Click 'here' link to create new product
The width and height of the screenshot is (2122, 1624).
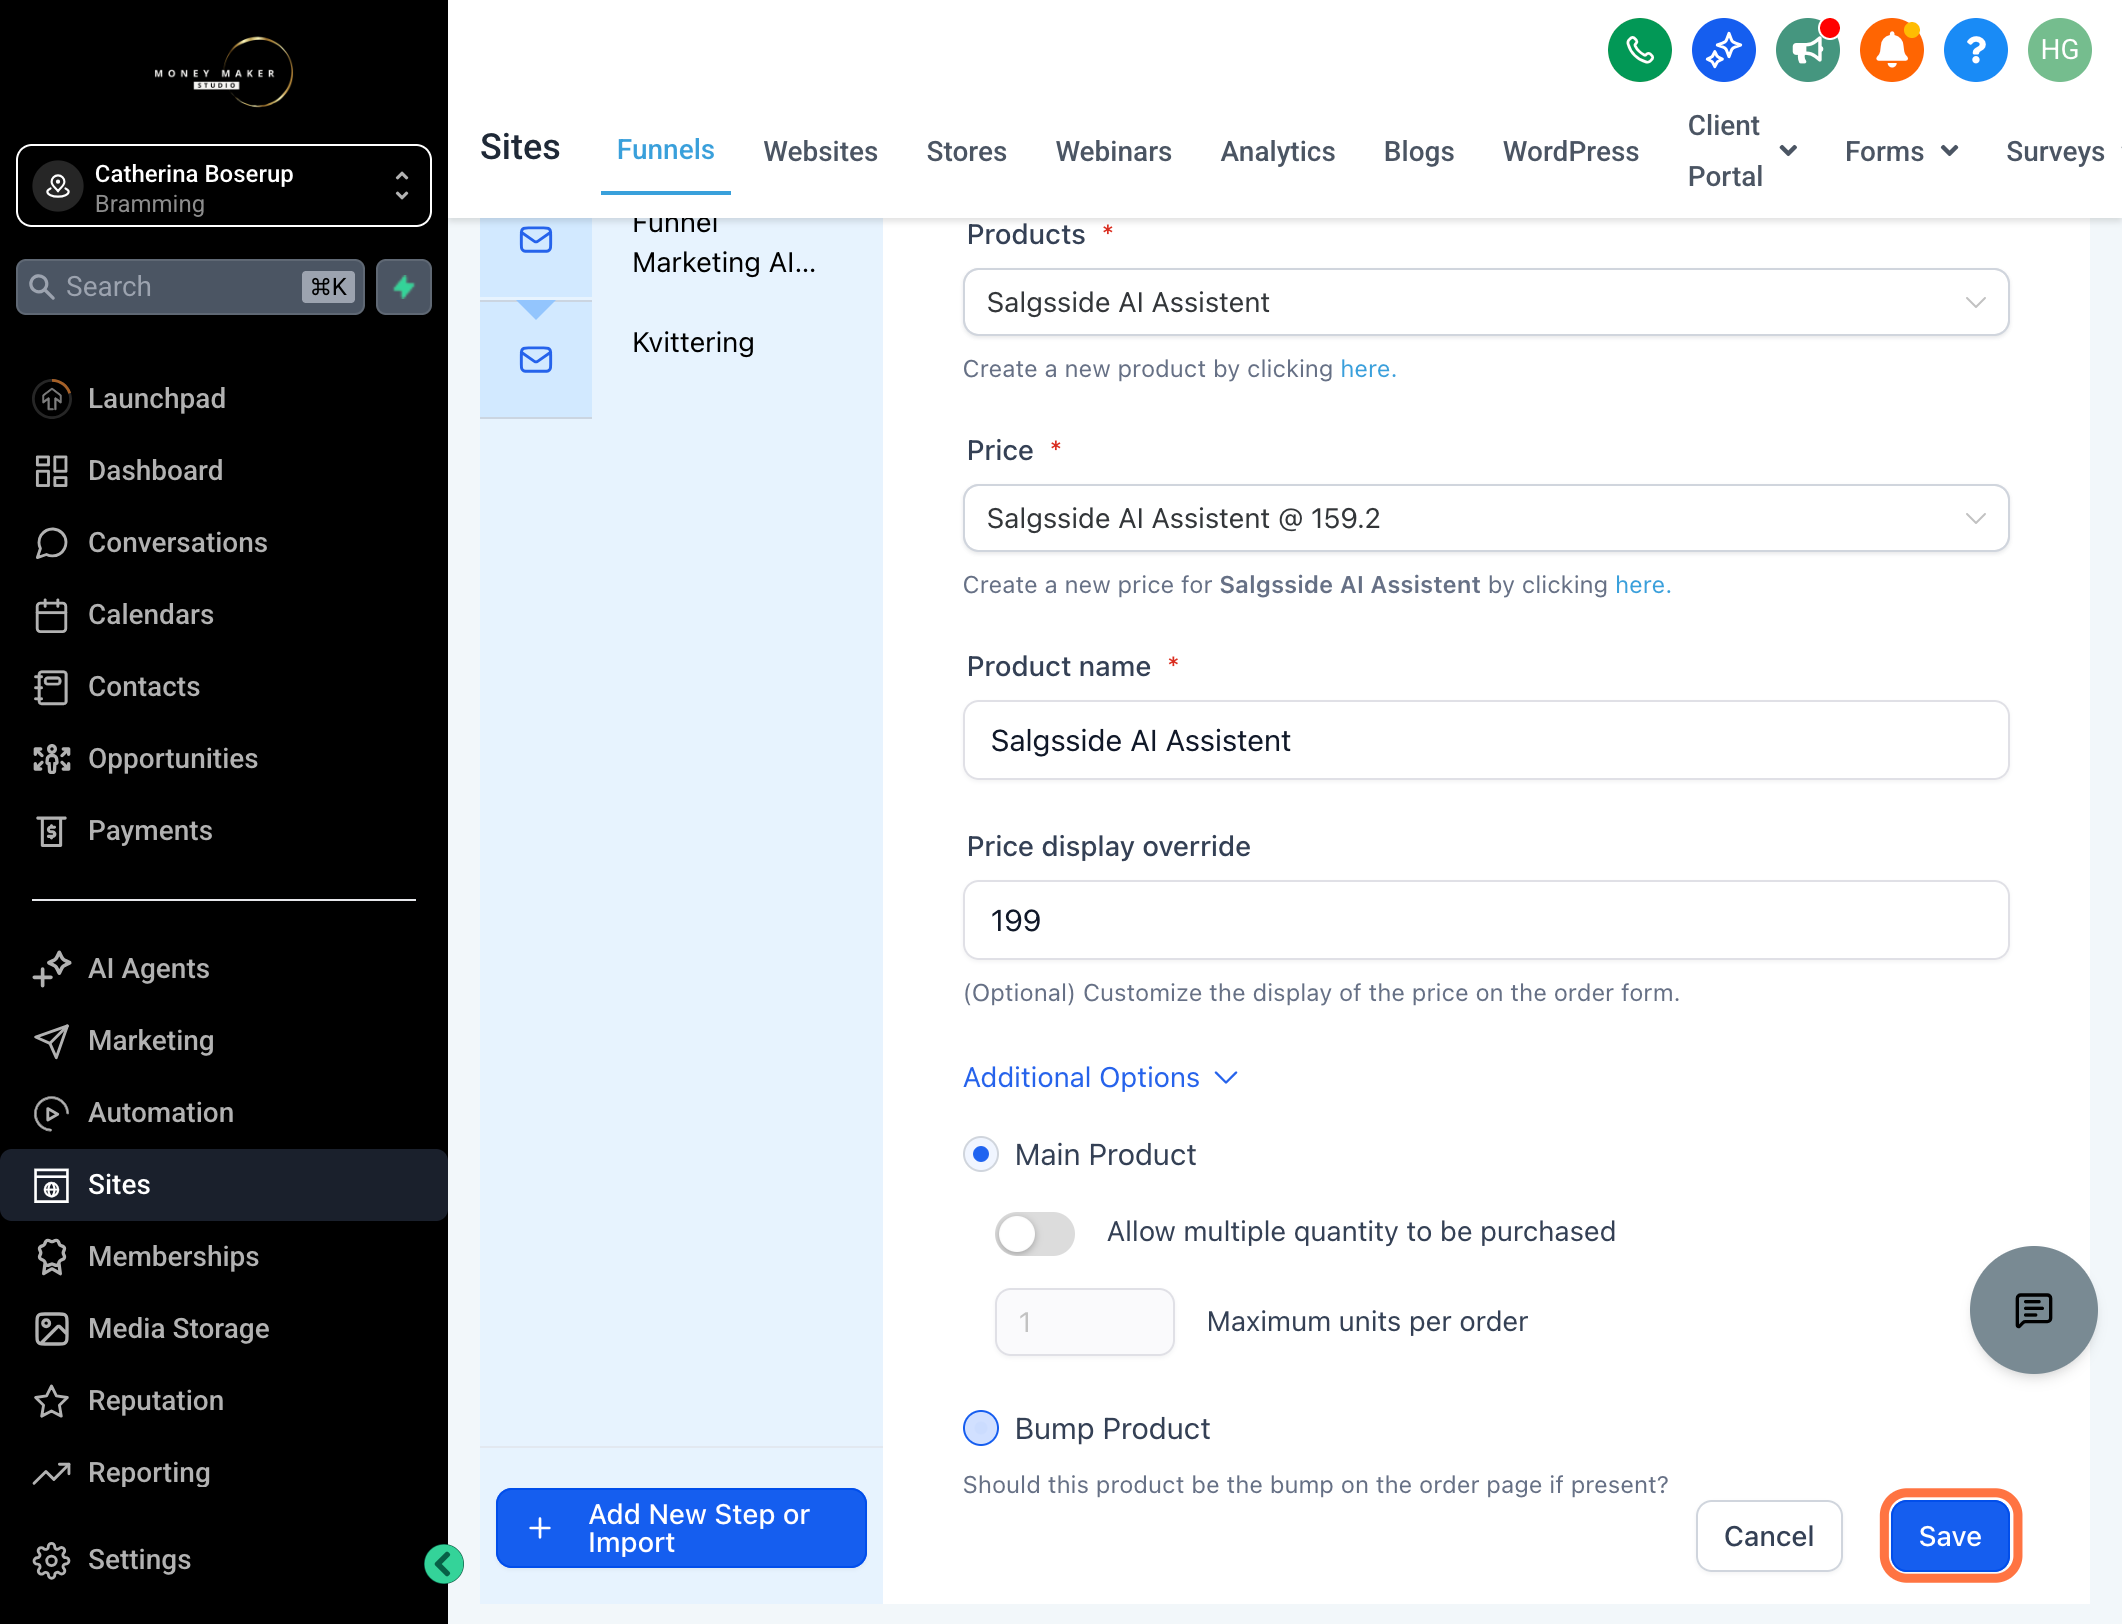pos(1367,369)
